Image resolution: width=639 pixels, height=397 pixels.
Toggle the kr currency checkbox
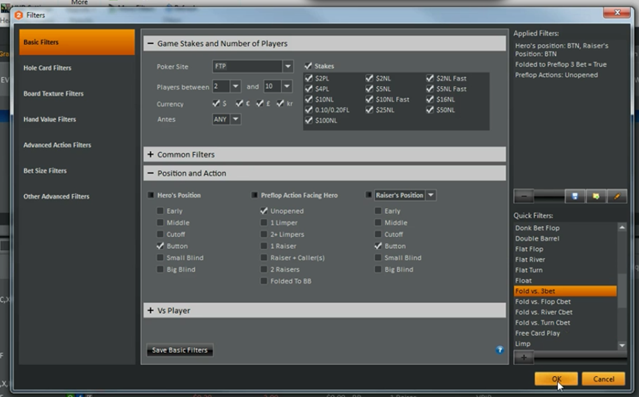click(x=280, y=104)
